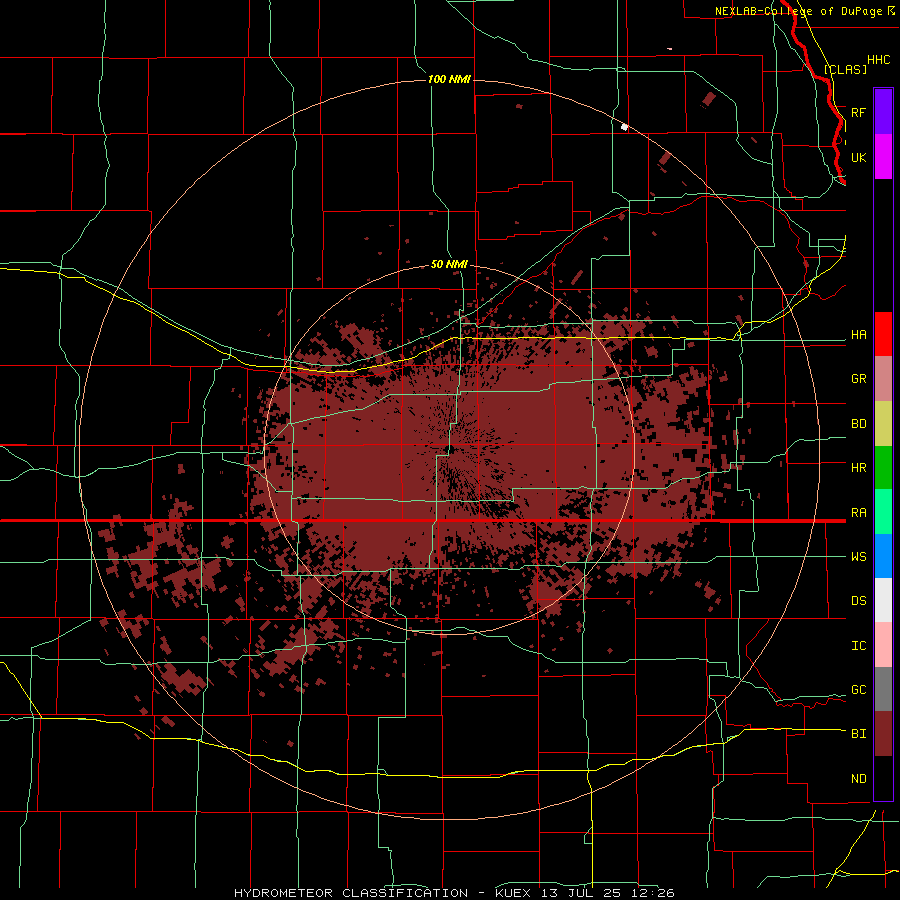Click the bright green RA legend swatch
Screen dimensions: 900x900
tap(883, 512)
